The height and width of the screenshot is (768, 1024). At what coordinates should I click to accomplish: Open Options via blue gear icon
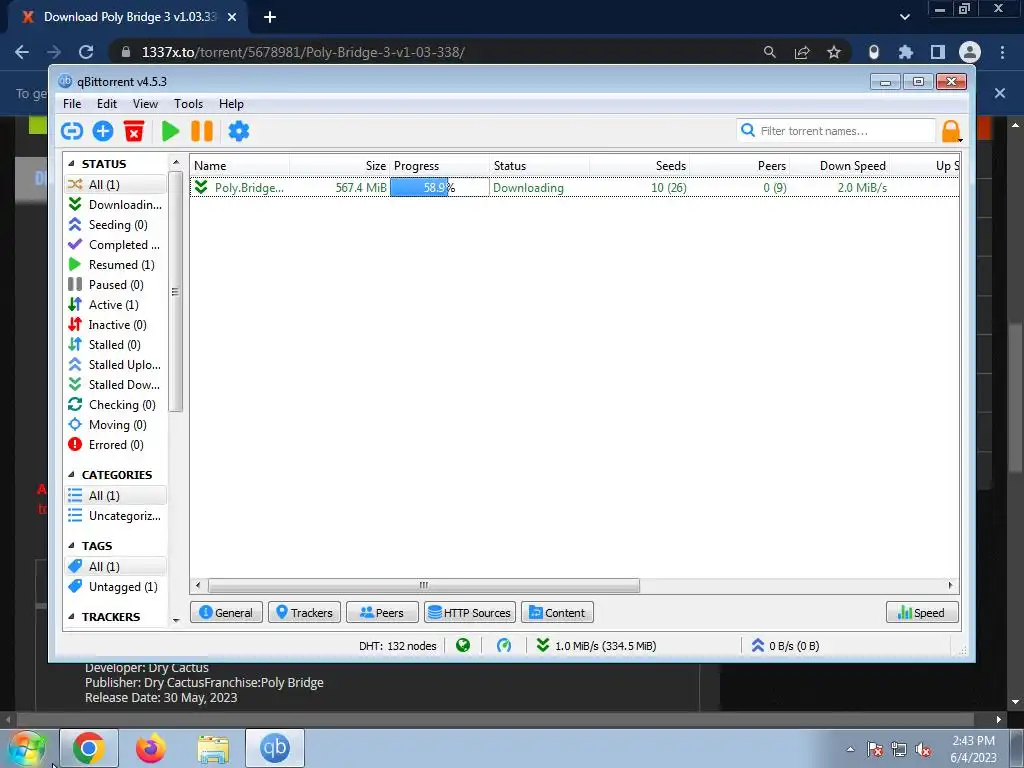point(238,131)
